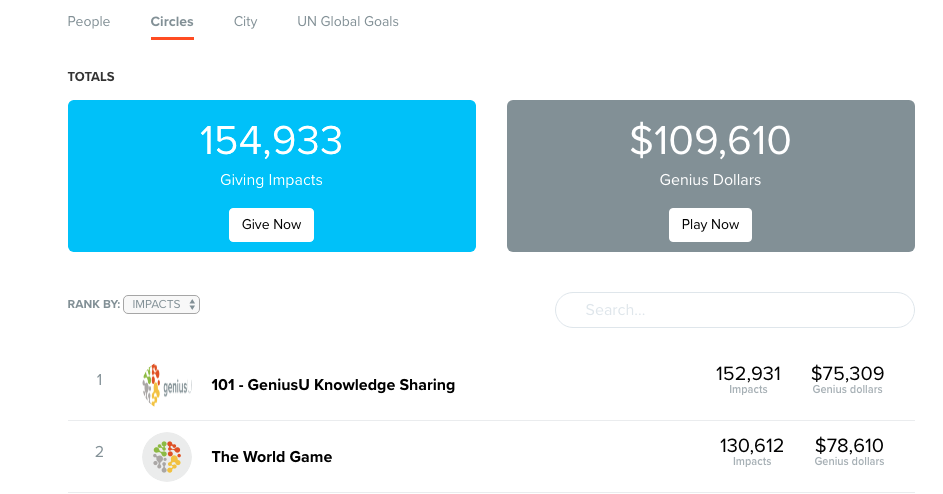Click the Play Now button
This screenshot has height=494, width=943.
pyautogui.click(x=710, y=225)
